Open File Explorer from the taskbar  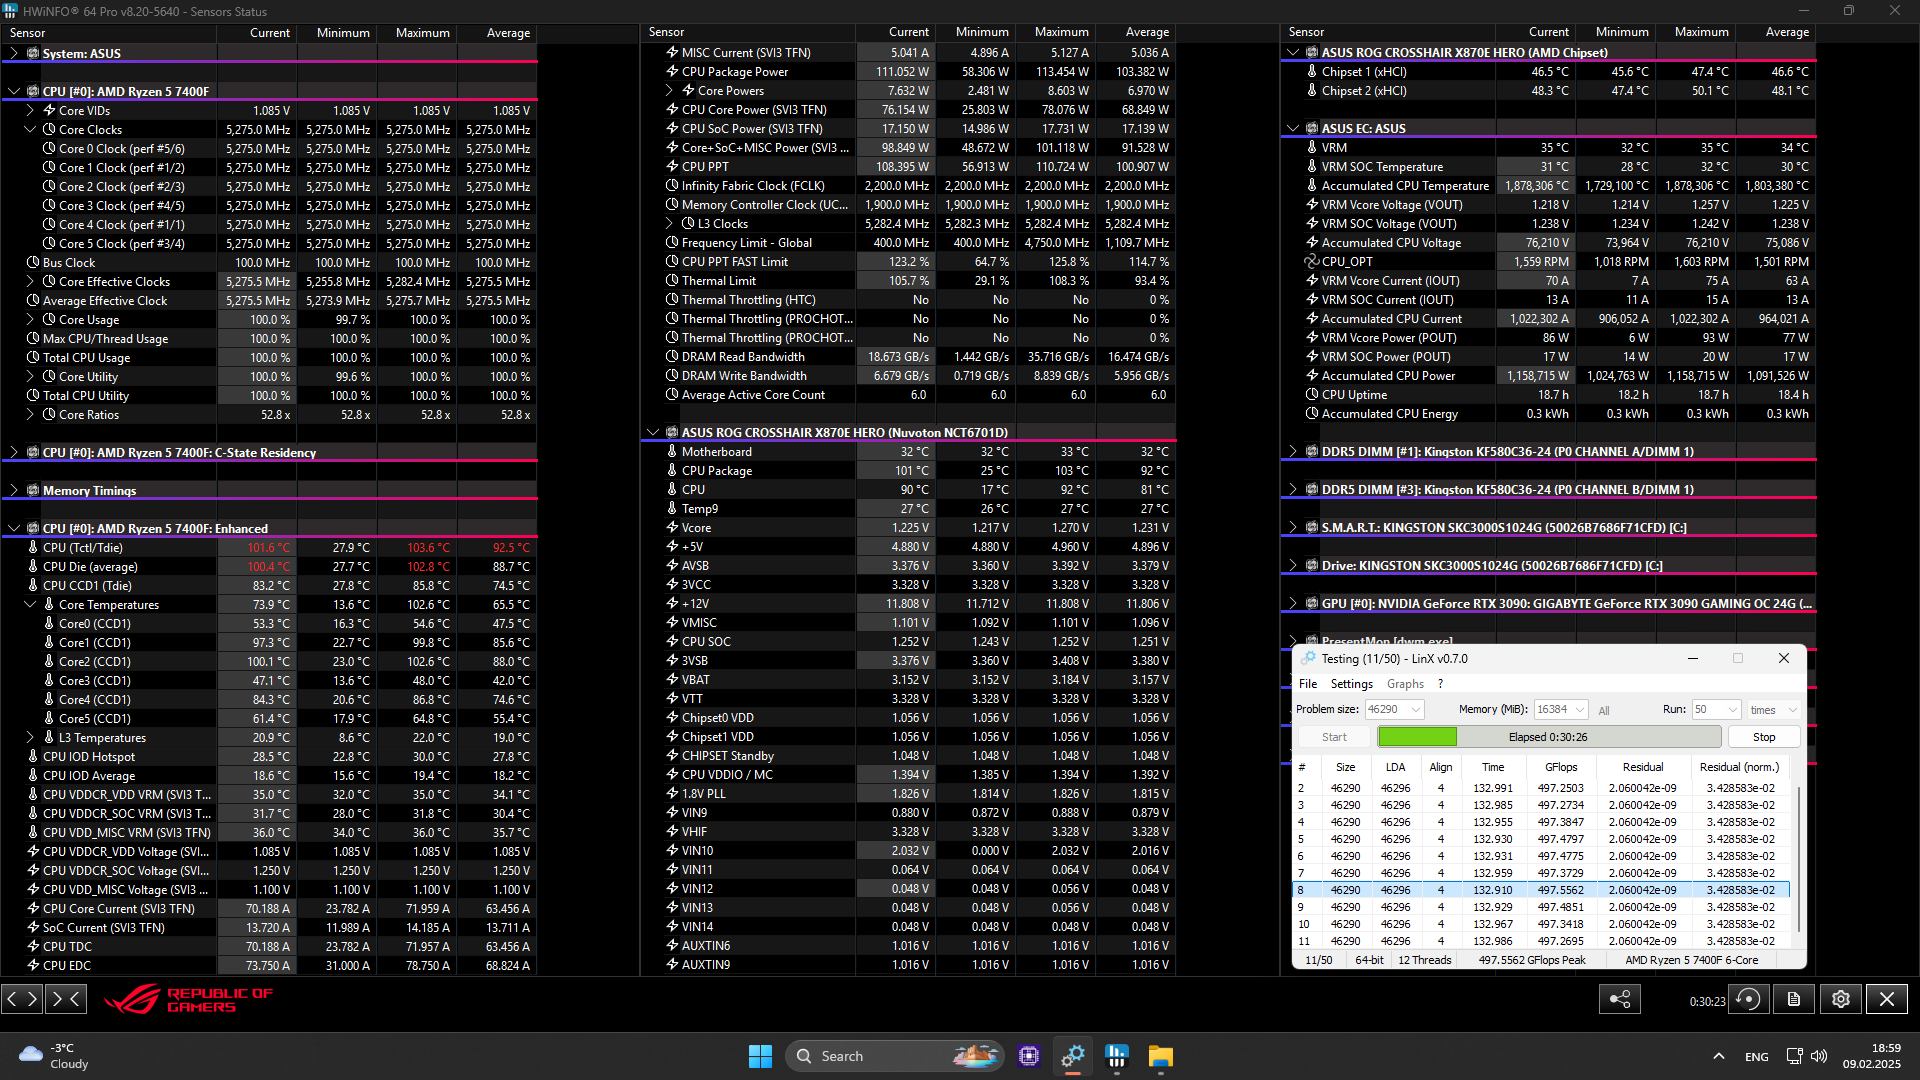(1160, 1056)
